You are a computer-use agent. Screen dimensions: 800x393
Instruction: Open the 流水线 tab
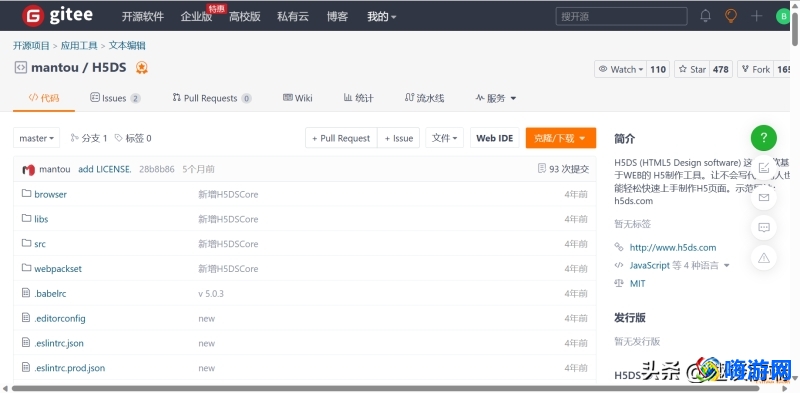(424, 98)
